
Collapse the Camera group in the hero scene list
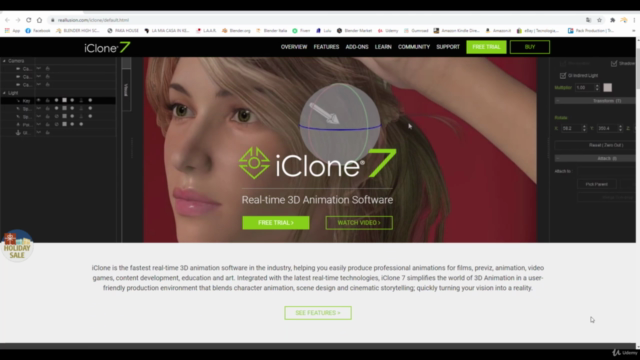pos(4,61)
